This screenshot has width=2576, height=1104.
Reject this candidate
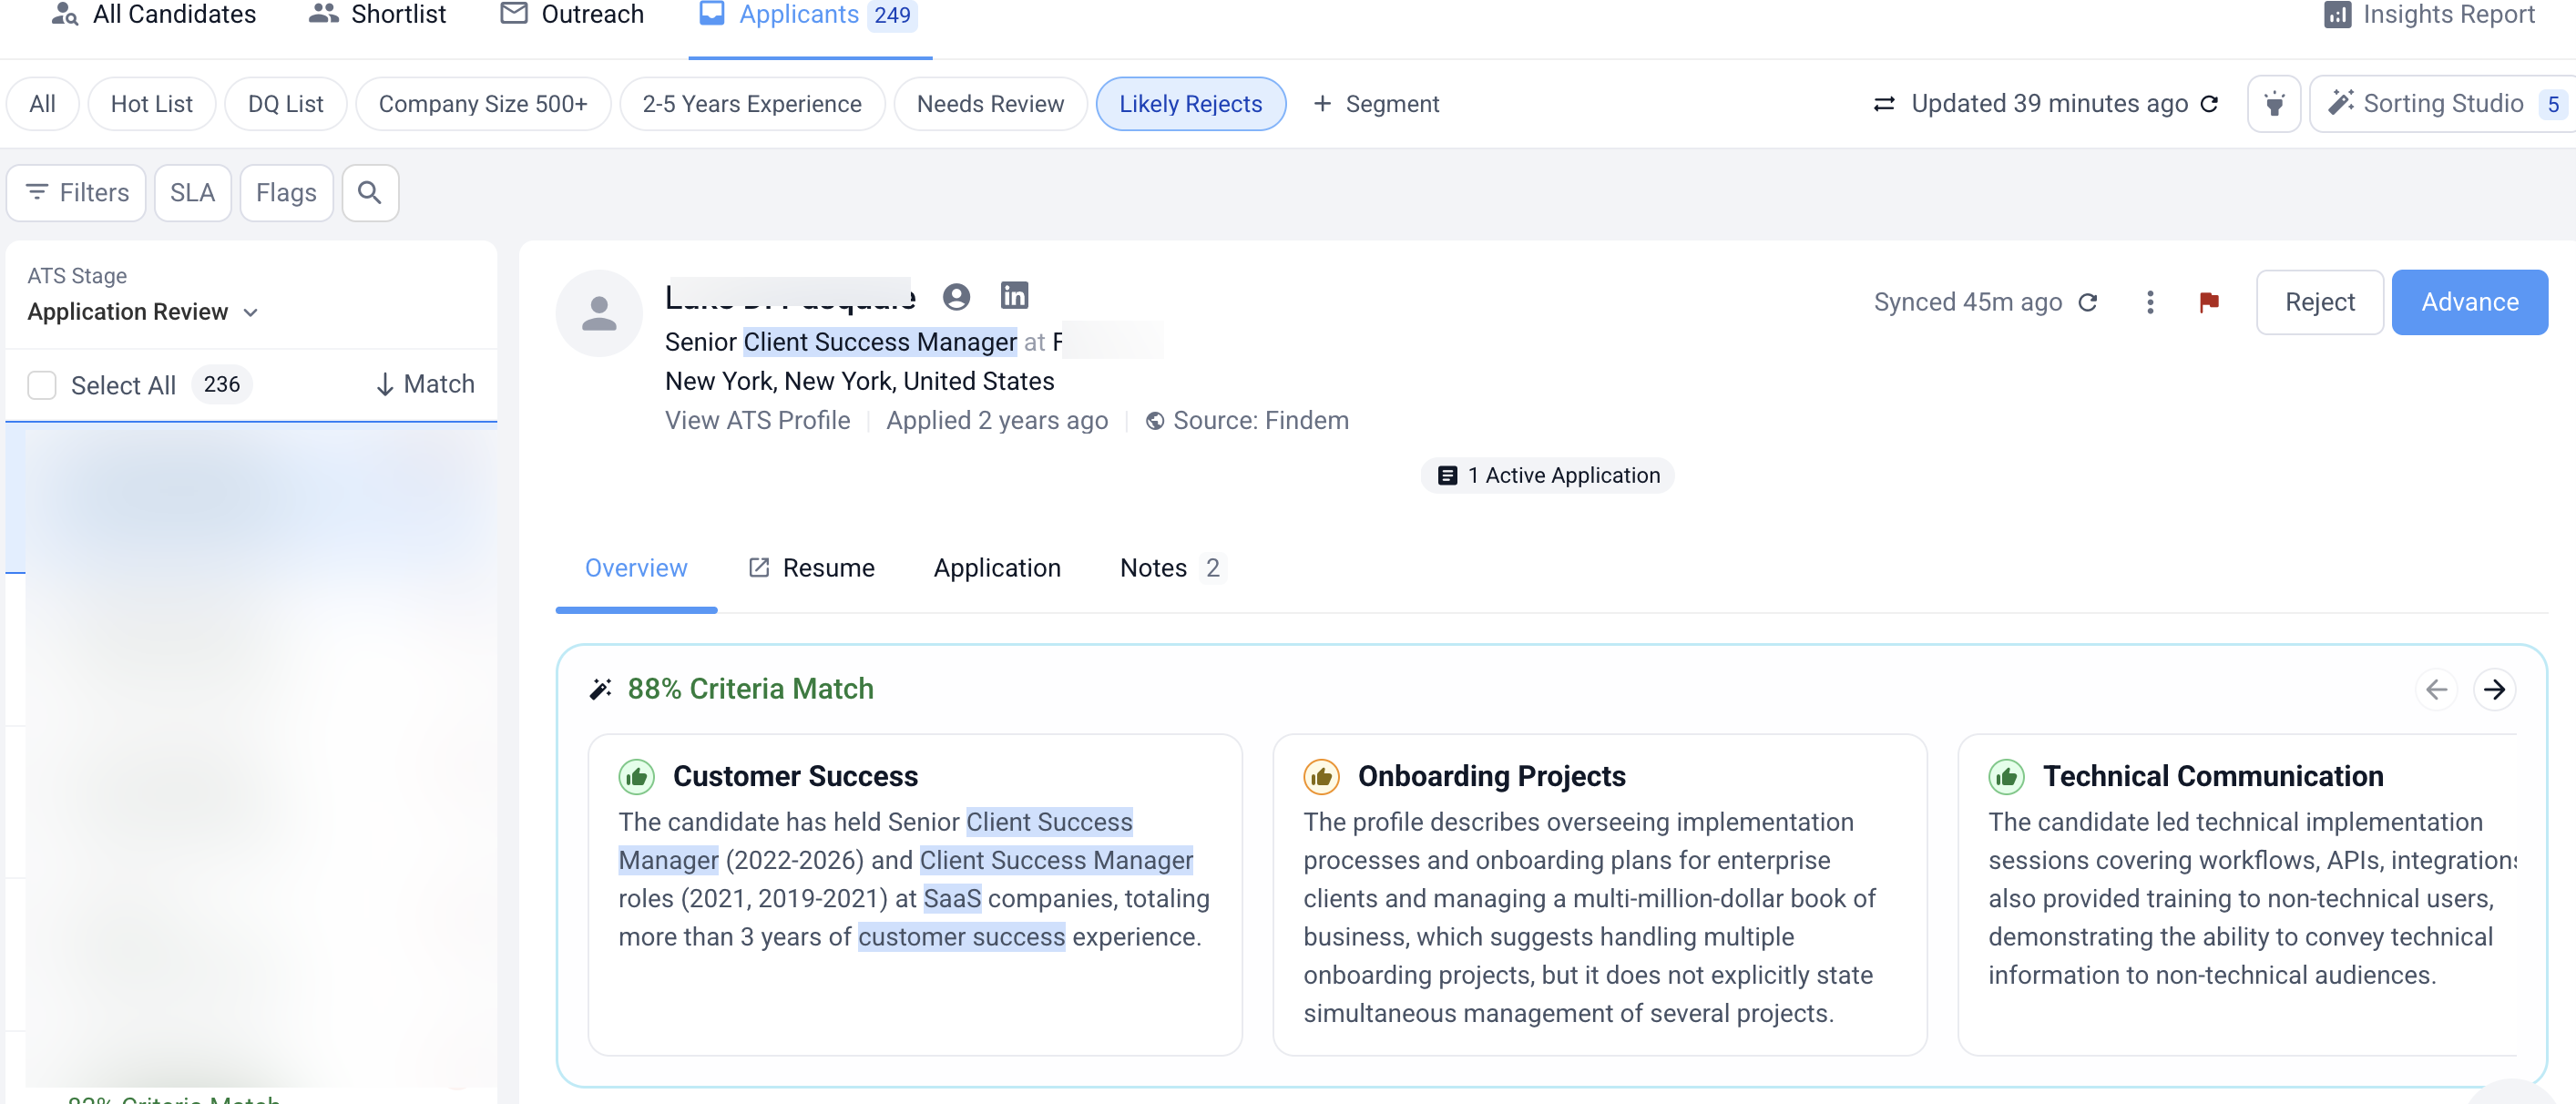(x=2319, y=302)
